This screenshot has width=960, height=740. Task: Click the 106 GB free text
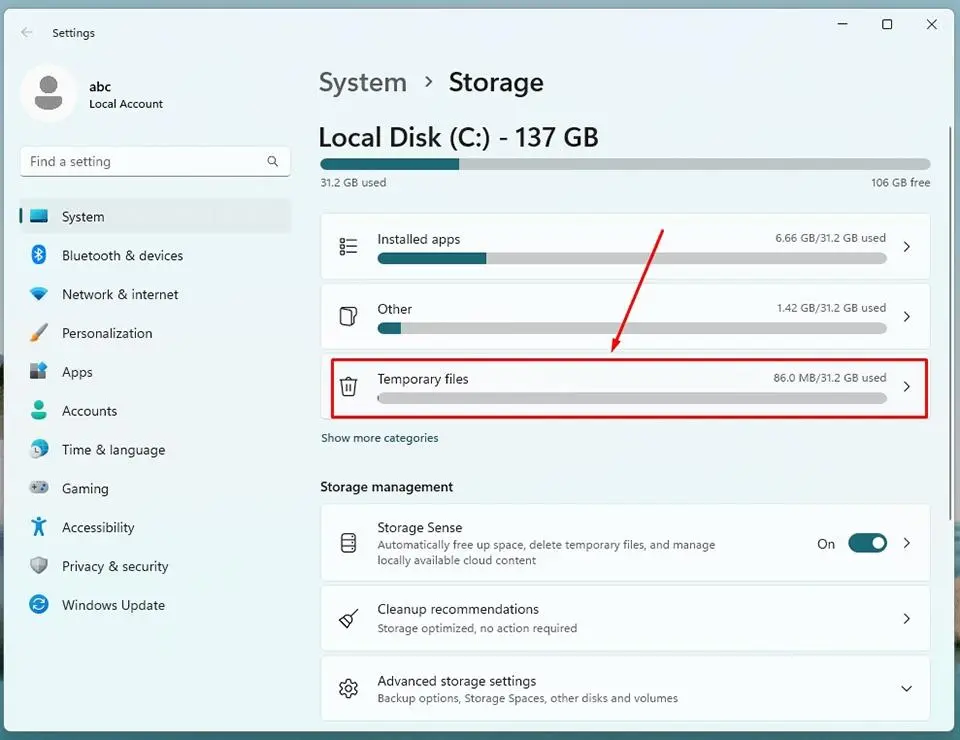[x=901, y=182]
